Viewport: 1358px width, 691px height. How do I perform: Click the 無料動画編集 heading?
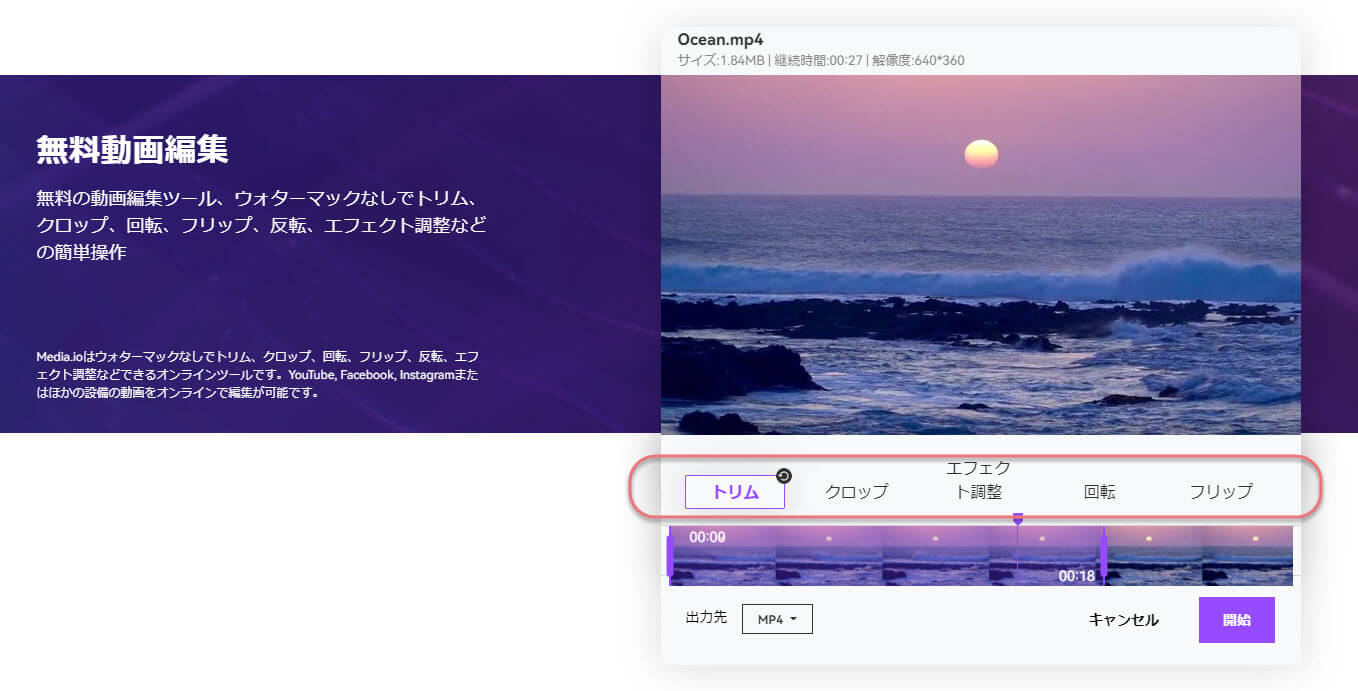point(132,150)
